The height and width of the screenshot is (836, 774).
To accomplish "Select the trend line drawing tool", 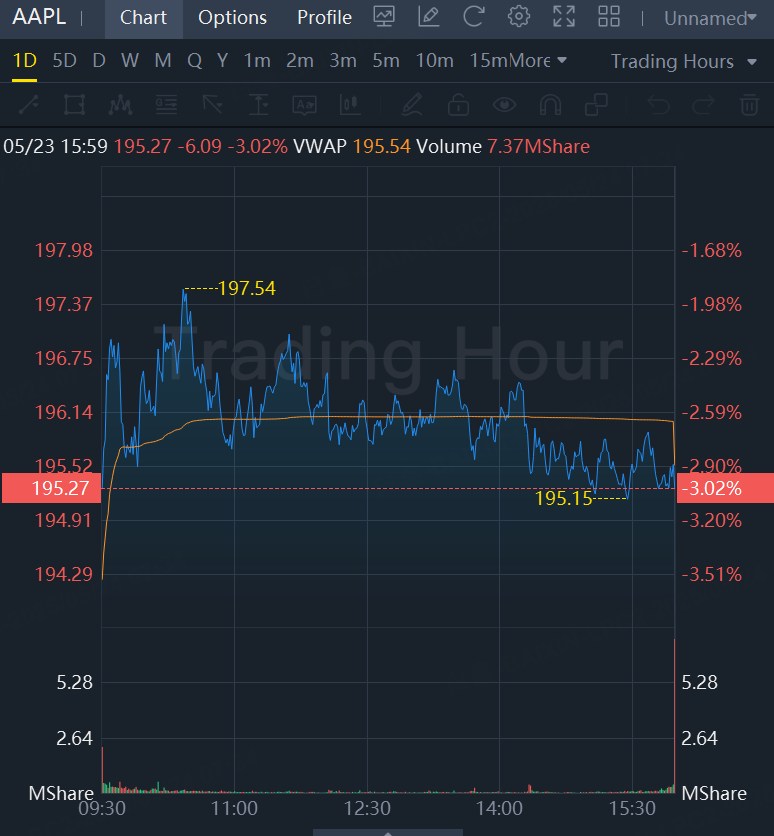I will point(29,105).
